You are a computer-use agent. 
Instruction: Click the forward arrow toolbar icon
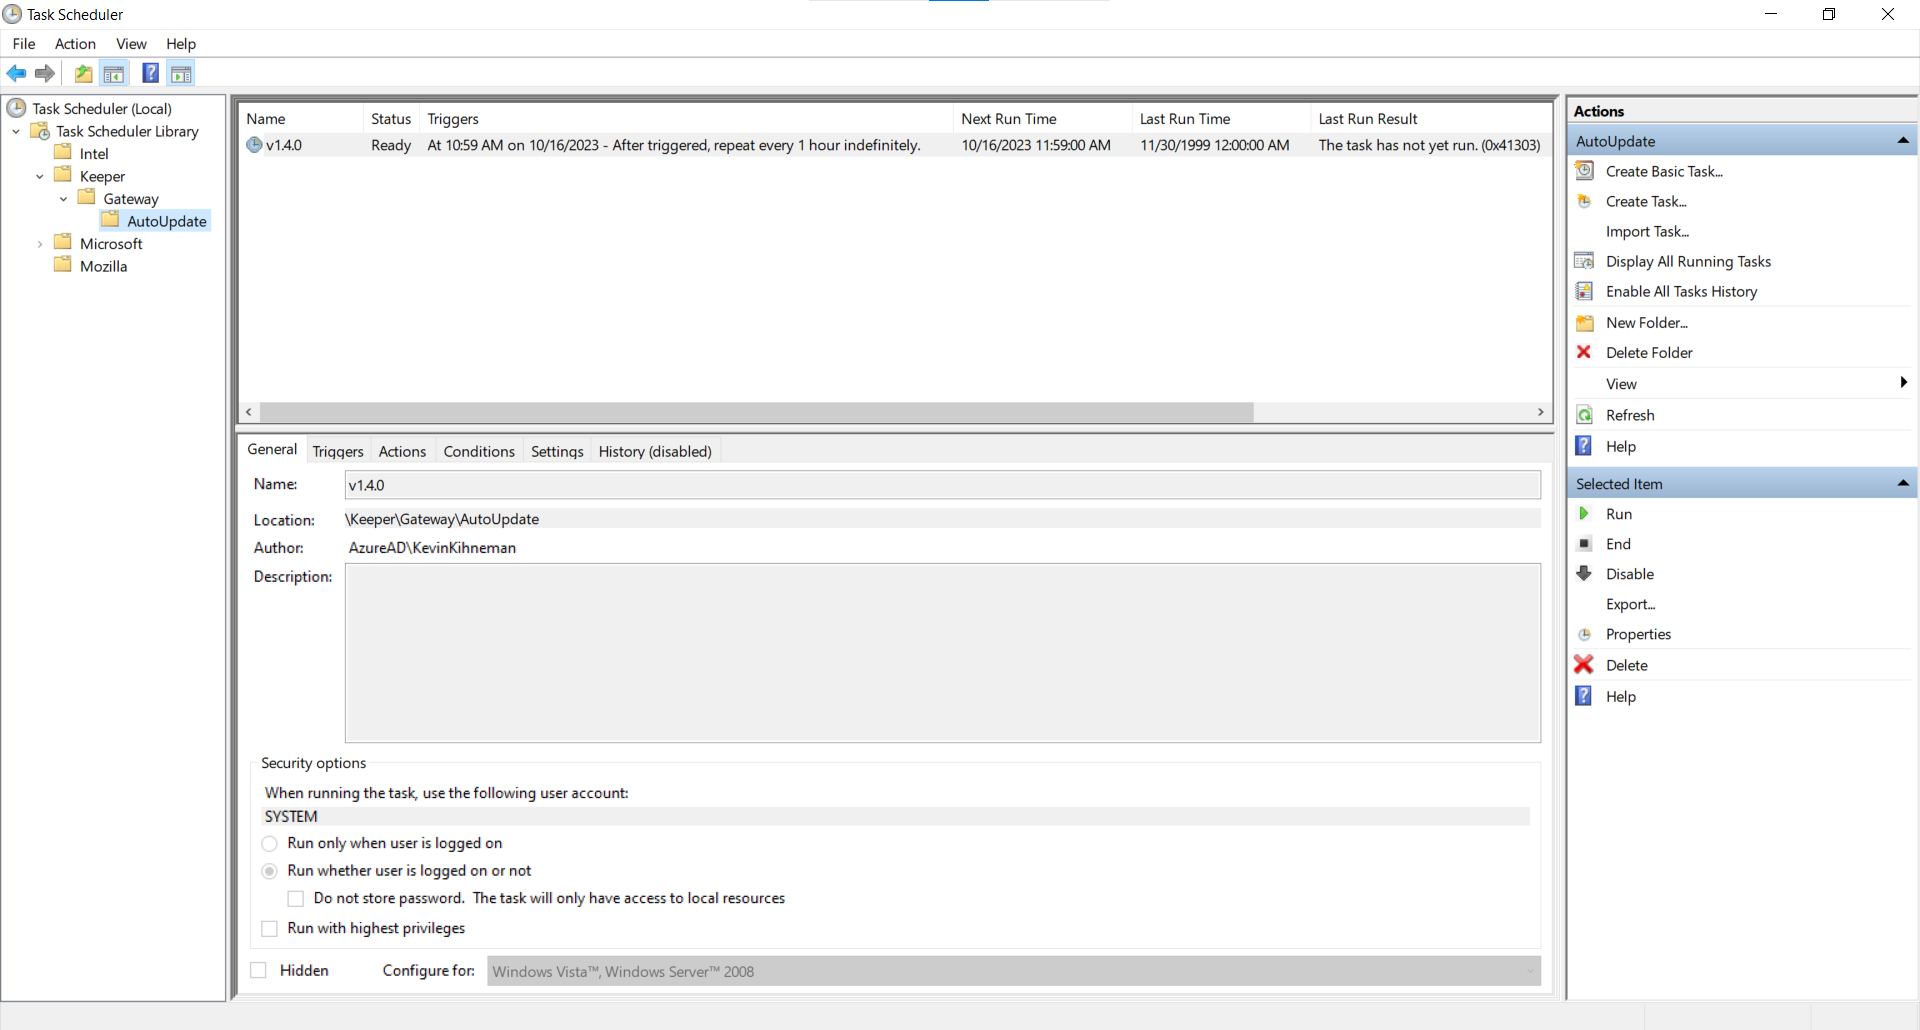pos(45,73)
